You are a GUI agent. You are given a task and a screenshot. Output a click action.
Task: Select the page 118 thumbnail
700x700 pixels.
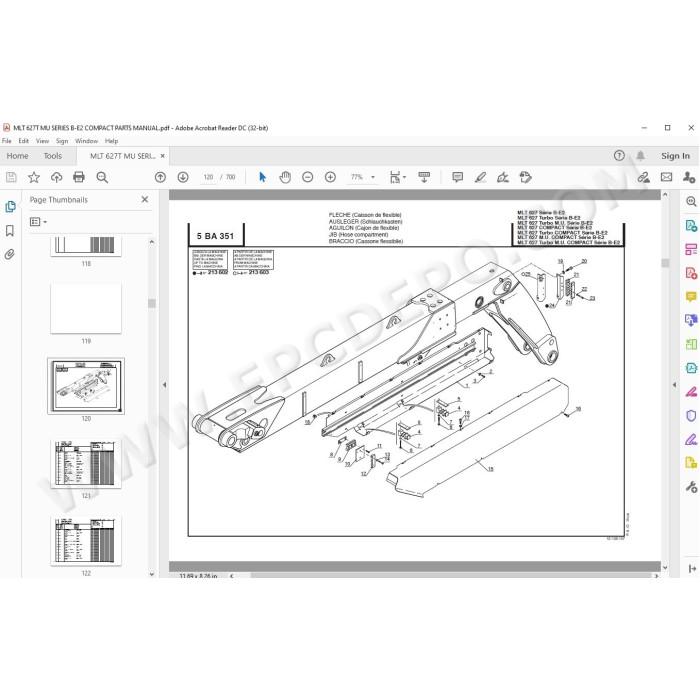click(x=86, y=246)
